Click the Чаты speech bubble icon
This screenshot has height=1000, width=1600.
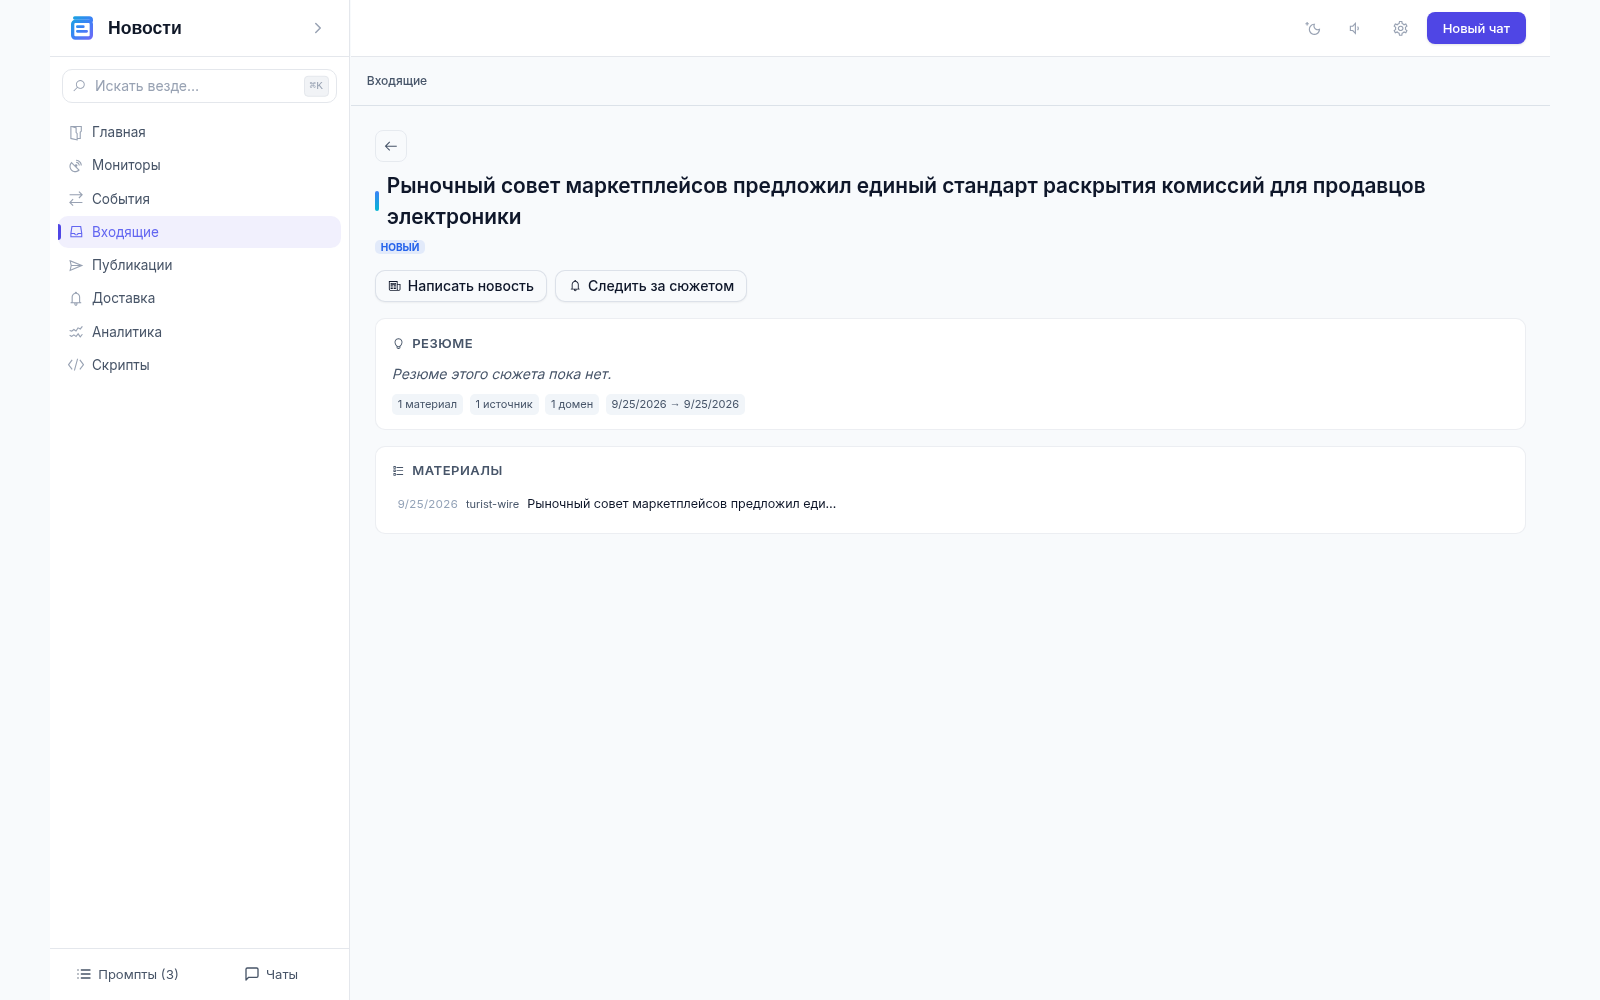(252, 974)
